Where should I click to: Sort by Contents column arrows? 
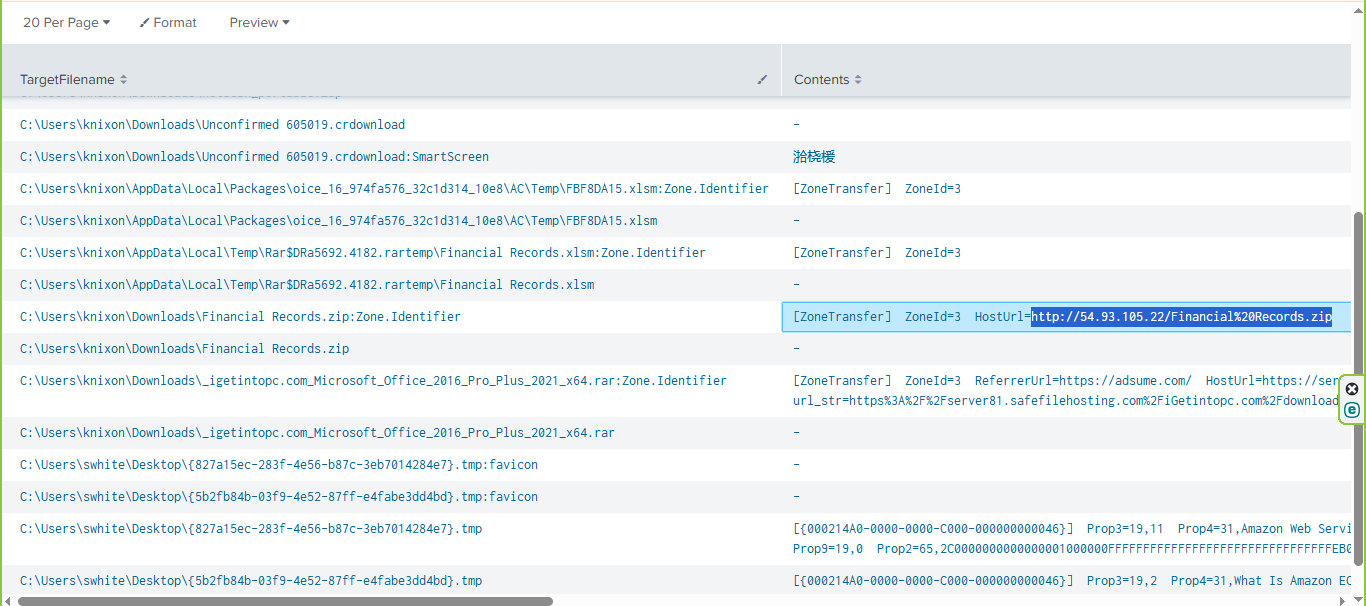pos(858,79)
